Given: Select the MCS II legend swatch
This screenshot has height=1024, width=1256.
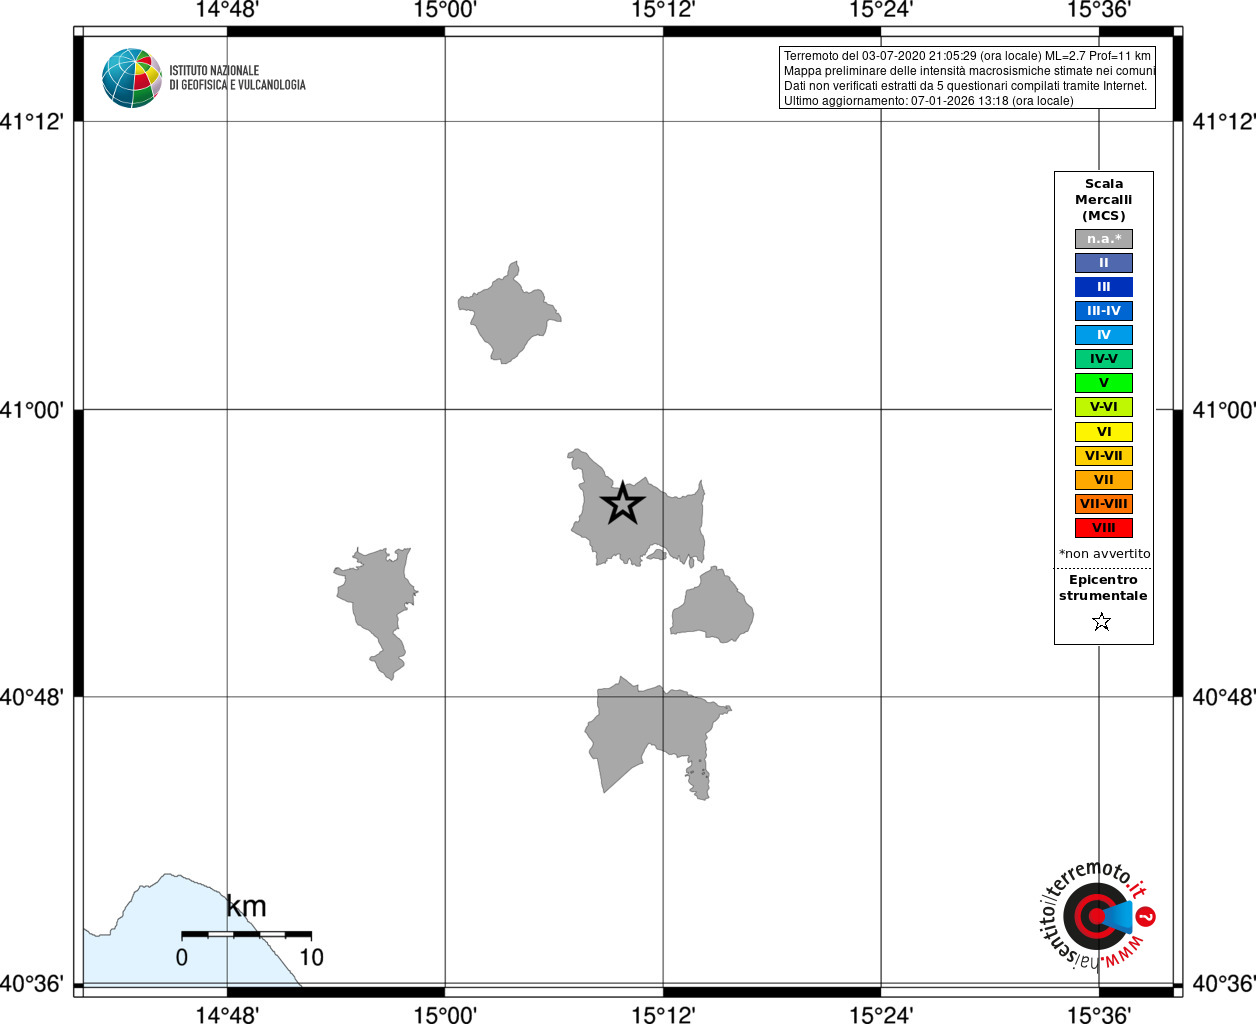Looking at the screenshot, I should pyautogui.click(x=1104, y=263).
